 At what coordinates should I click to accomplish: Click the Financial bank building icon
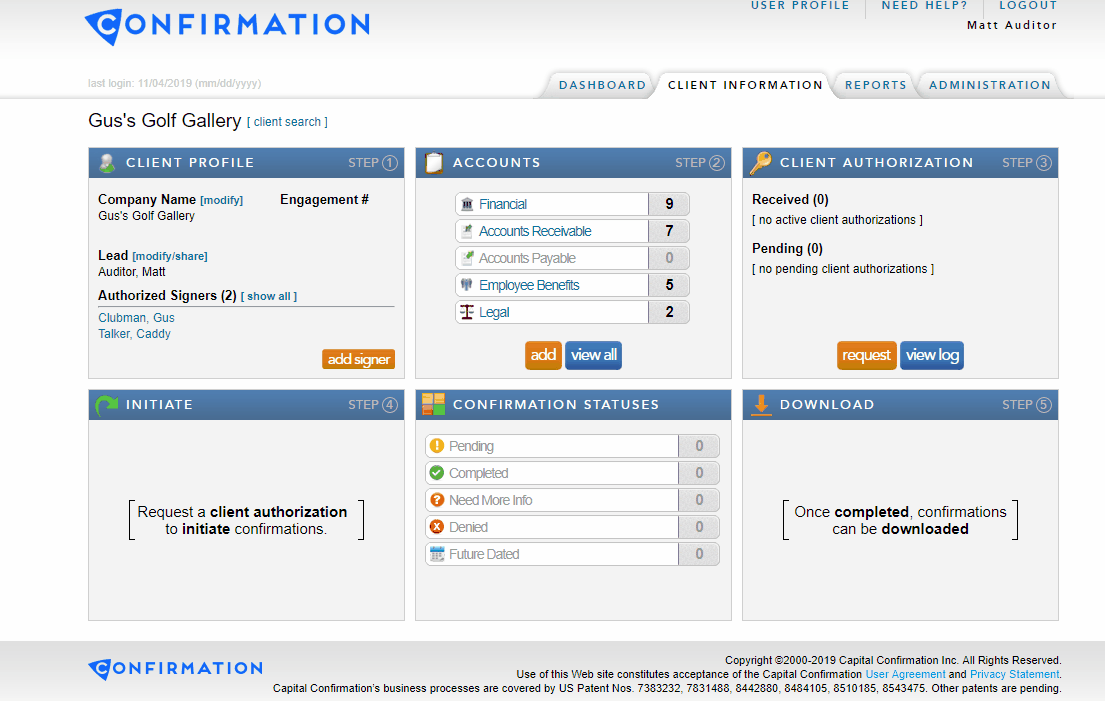coord(466,204)
